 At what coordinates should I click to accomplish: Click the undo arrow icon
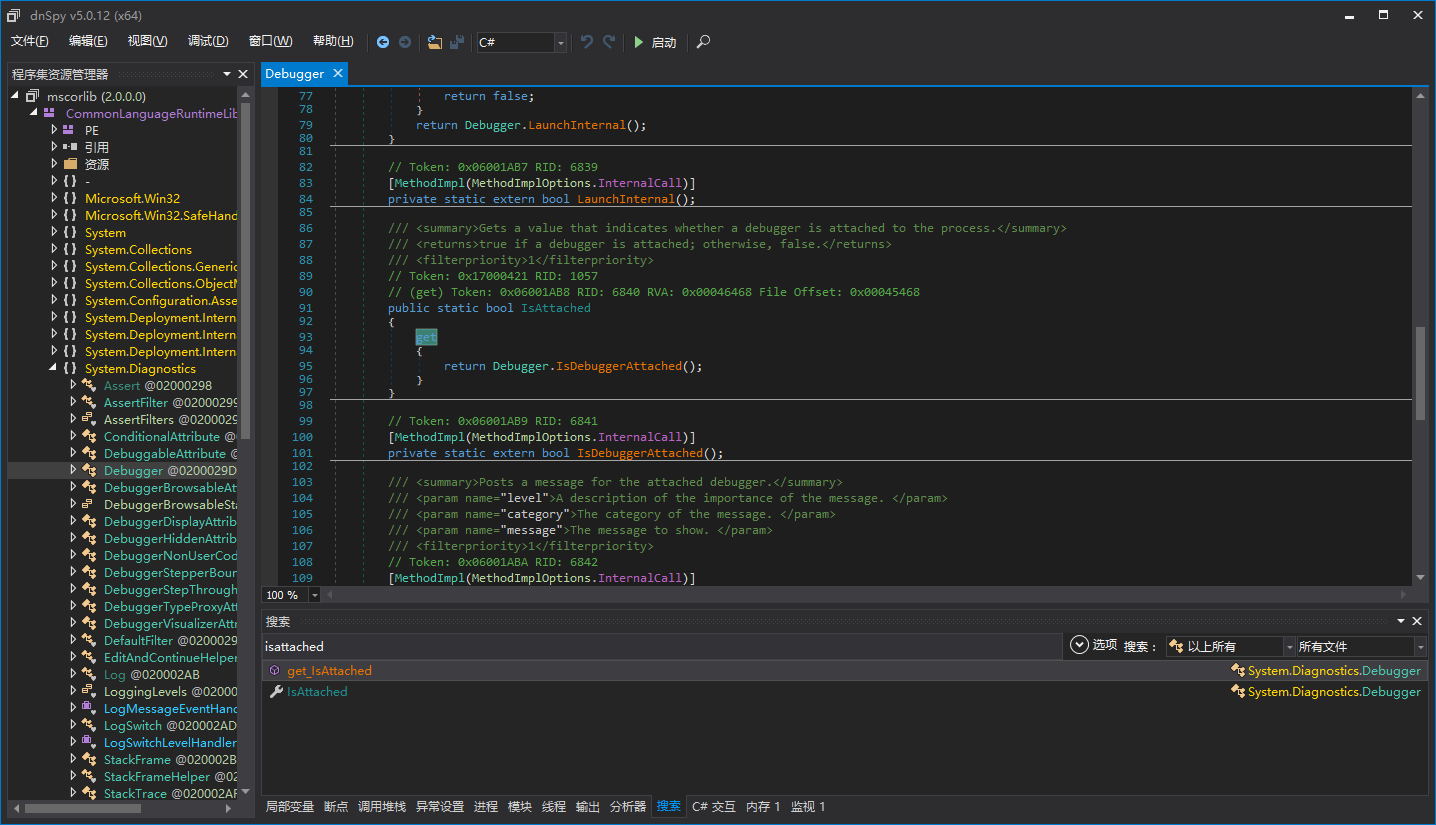point(587,42)
